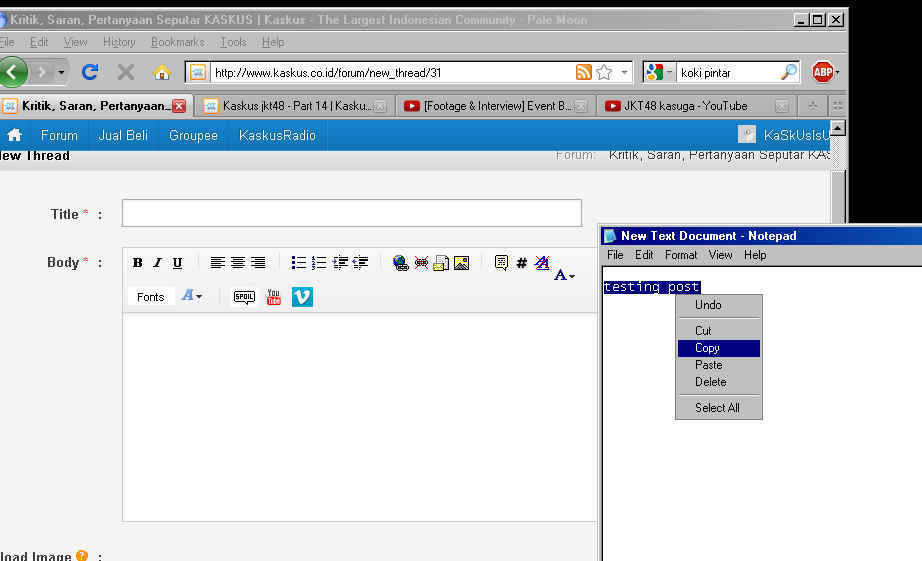The image size is (922, 561).
Task: Bookmark this page with the star
Action: [x=604, y=72]
